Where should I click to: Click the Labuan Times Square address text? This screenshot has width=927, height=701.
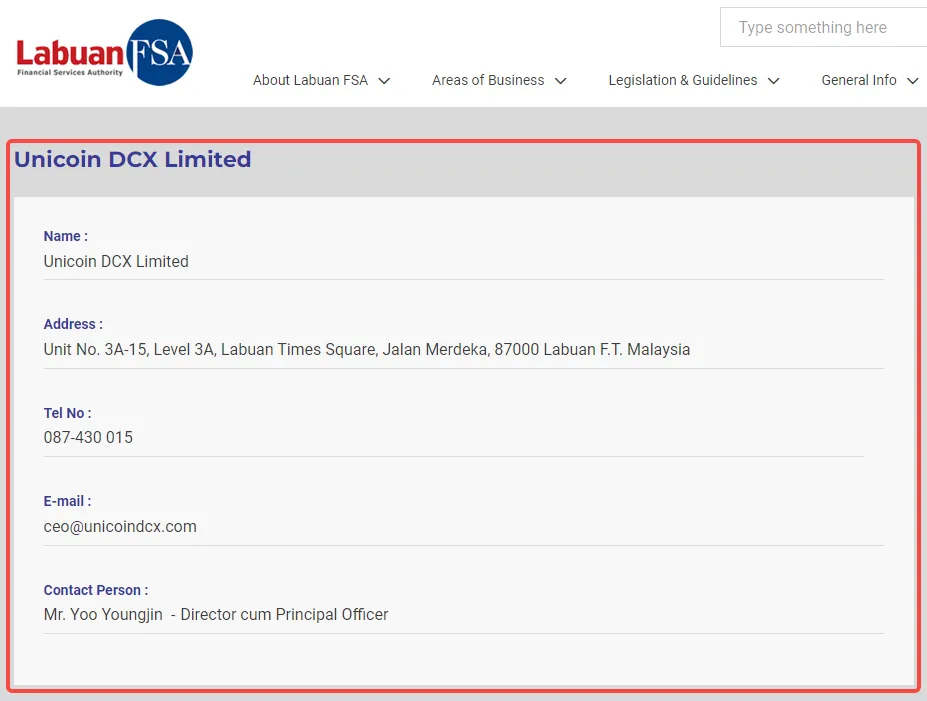click(x=367, y=349)
